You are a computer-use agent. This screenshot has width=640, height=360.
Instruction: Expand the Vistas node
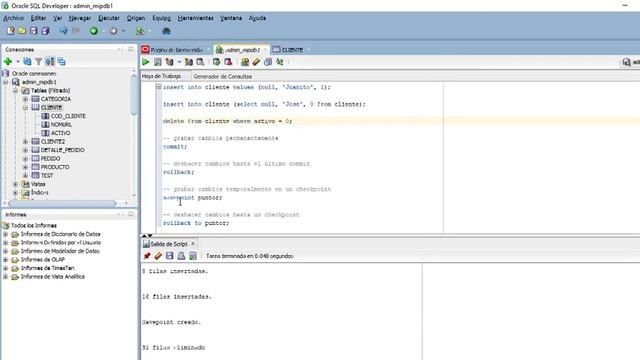click(16, 184)
